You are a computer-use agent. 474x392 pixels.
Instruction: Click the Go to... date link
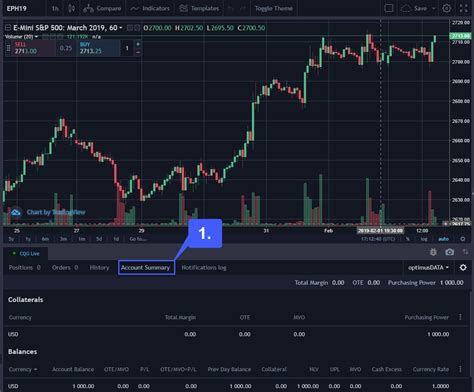coord(138,239)
